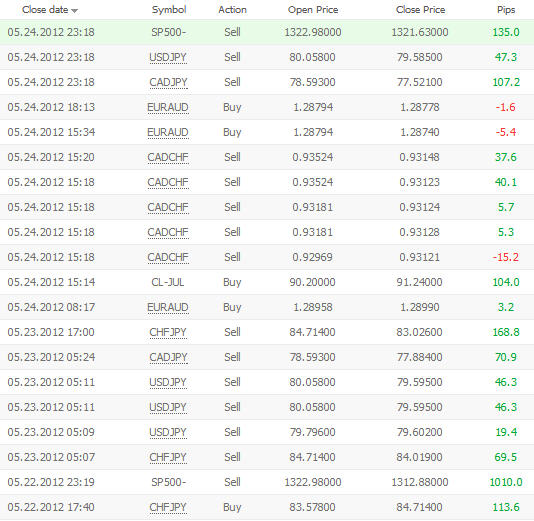The height and width of the screenshot is (521, 534).
Task: Open CADCHF symbol link with 5.7 pips
Action: (x=168, y=207)
